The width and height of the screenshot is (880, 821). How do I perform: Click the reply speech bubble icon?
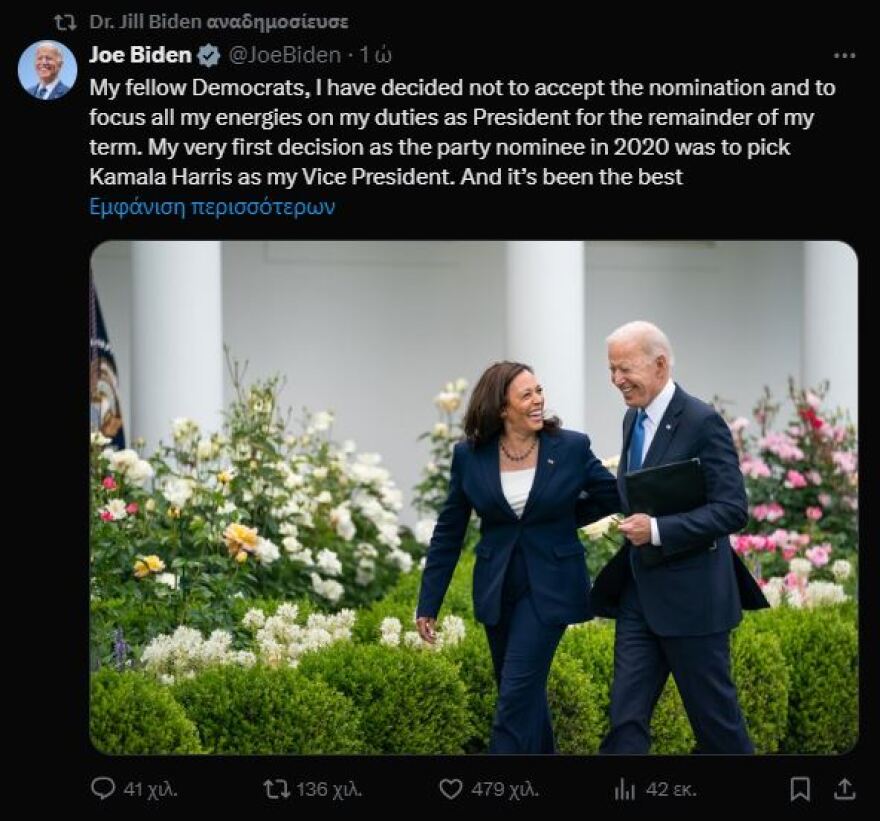(x=103, y=789)
